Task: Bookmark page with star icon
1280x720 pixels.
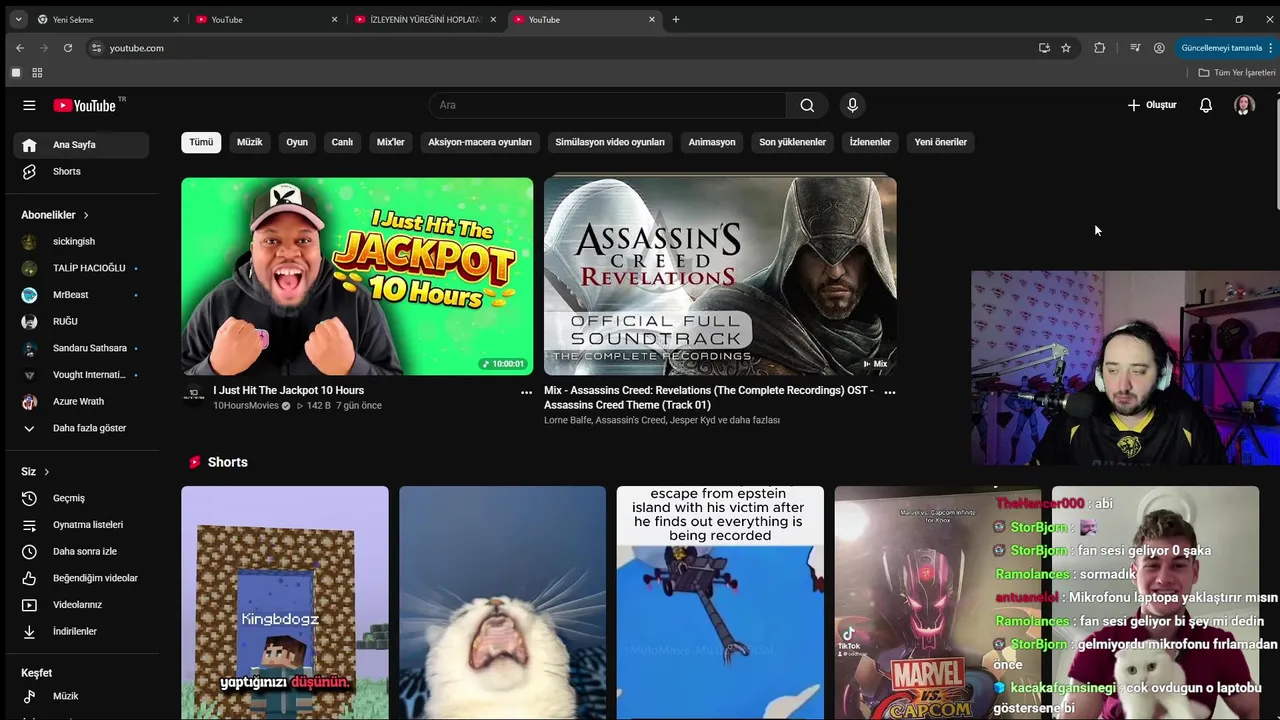Action: pyautogui.click(x=1066, y=48)
